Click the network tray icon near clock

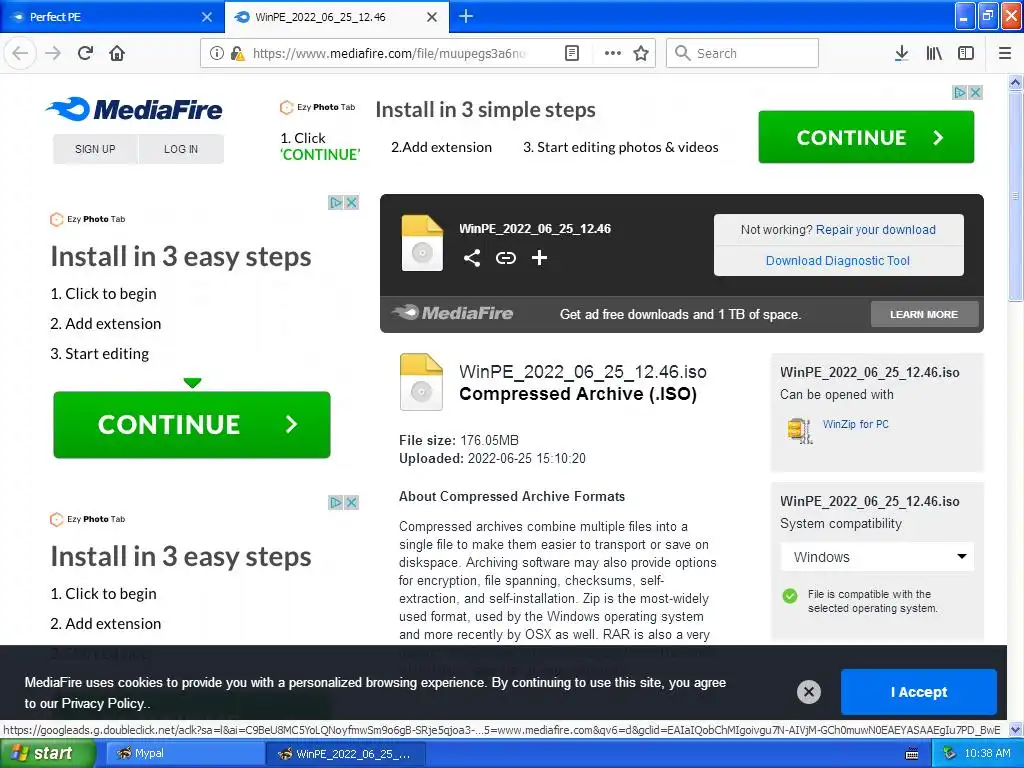950,754
